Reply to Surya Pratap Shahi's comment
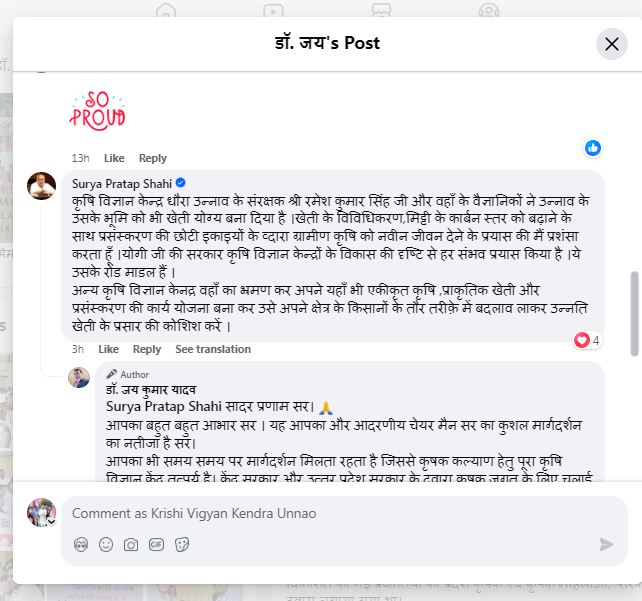Screen dimensions: 642x601 (x=147, y=349)
